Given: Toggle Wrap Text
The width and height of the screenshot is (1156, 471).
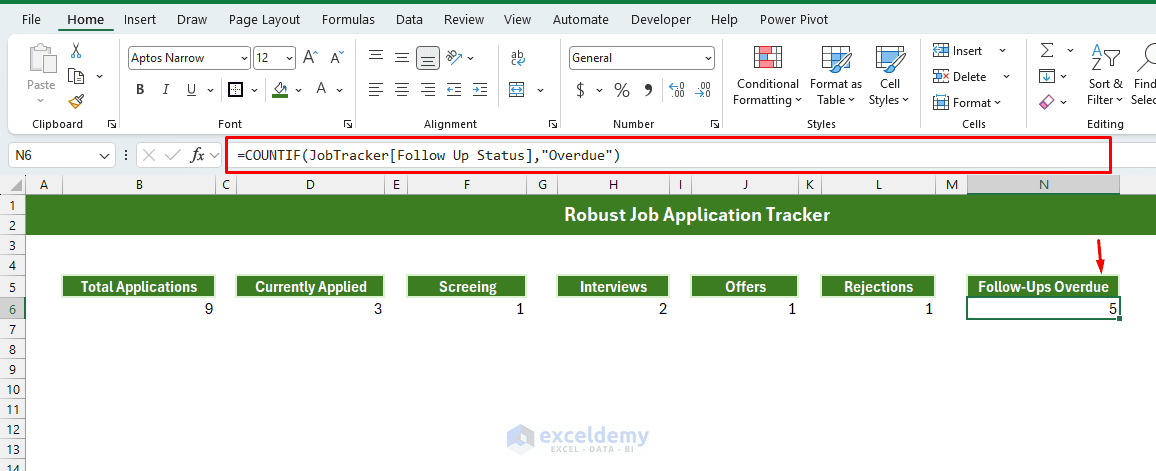Looking at the screenshot, I should pyautogui.click(x=517, y=57).
